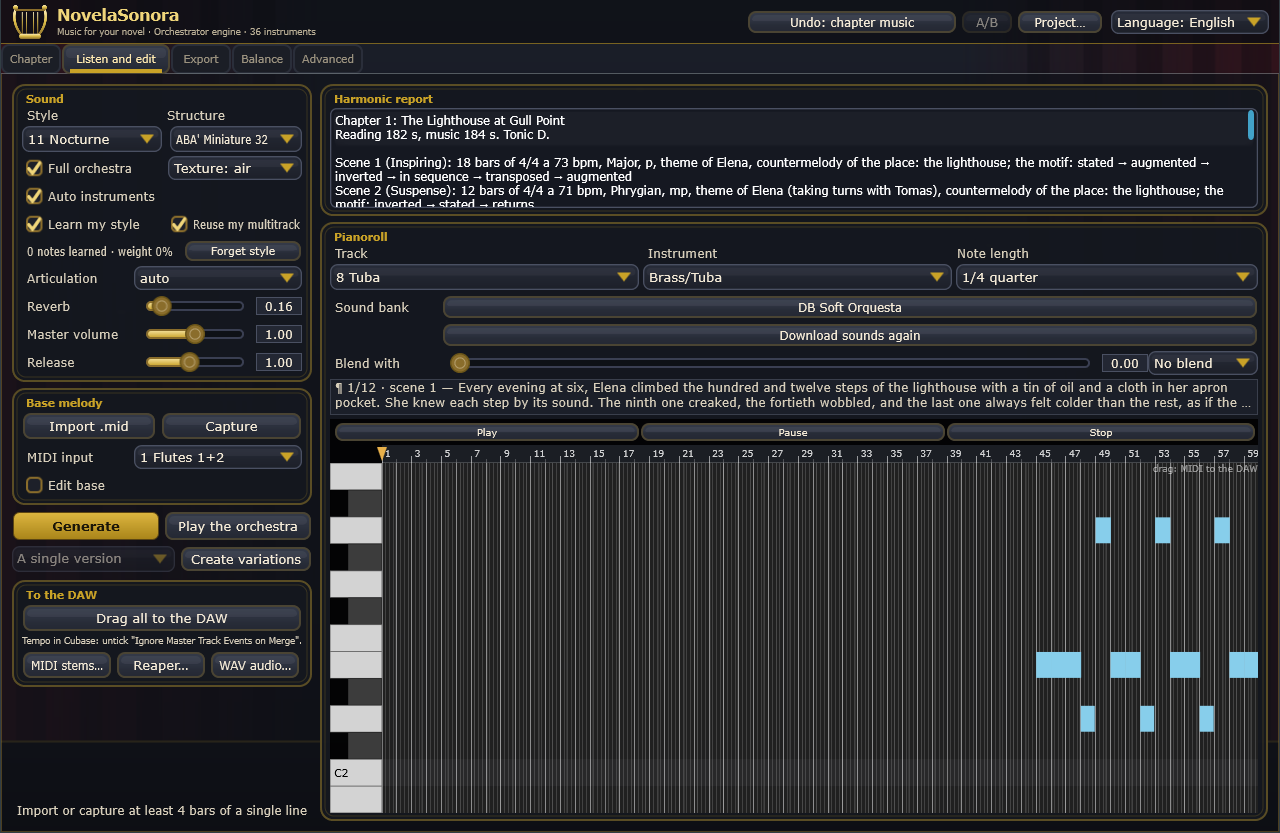This screenshot has width=1280, height=833.
Task: Click Download sounds again button
Action: [x=850, y=335]
